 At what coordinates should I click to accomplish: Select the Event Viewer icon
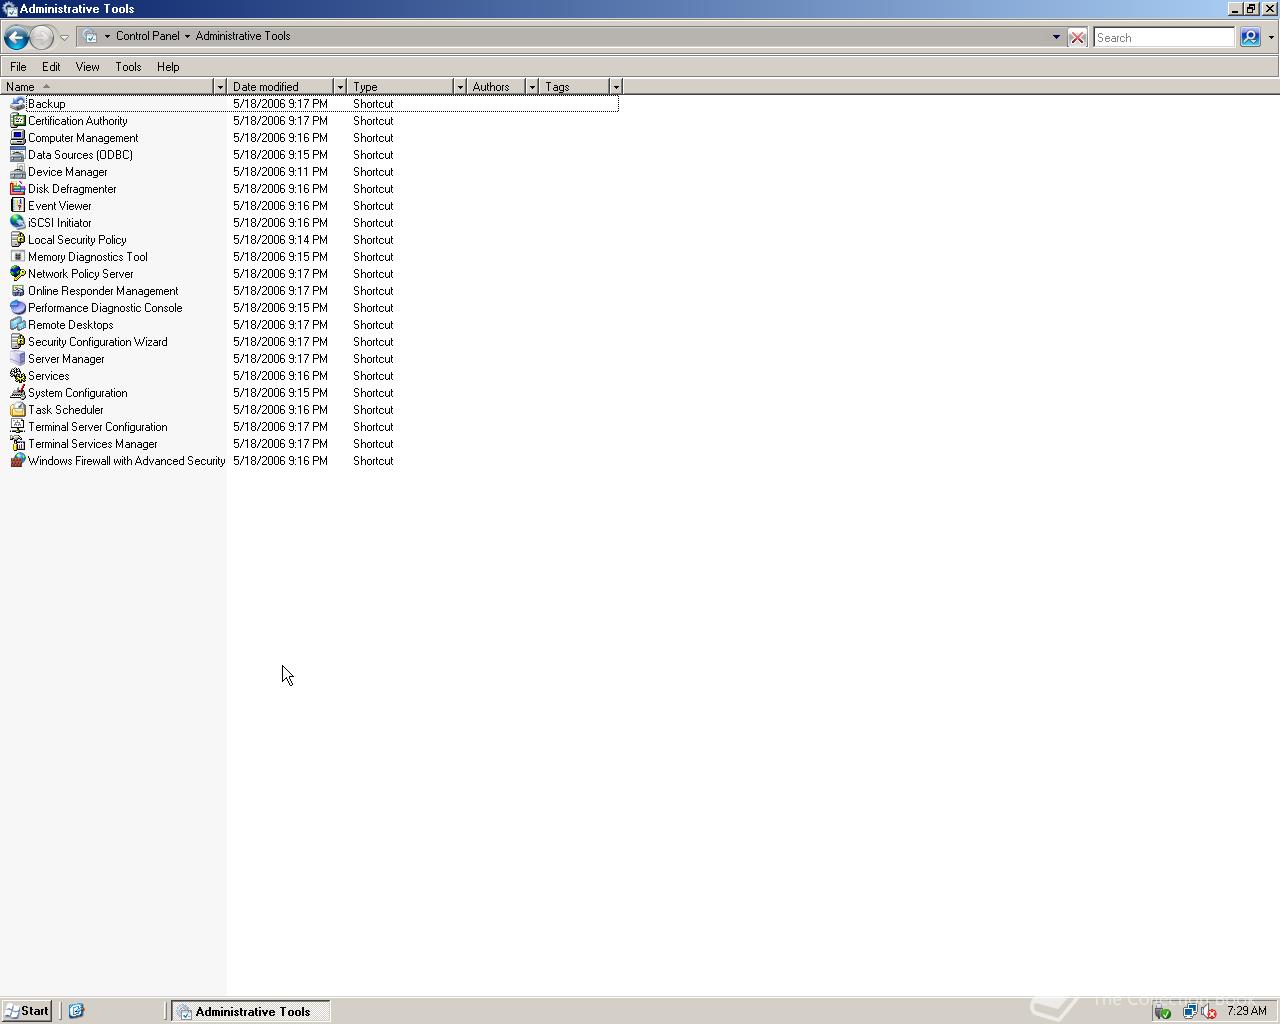(x=17, y=206)
